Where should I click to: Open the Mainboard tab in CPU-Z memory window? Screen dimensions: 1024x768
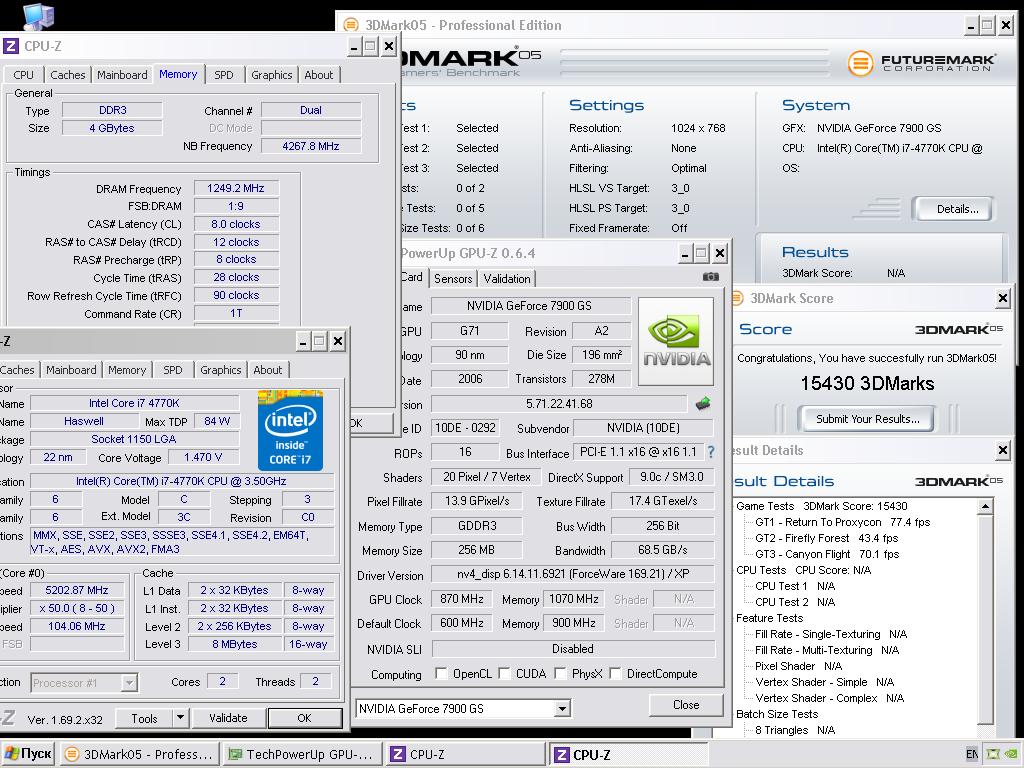(122, 75)
